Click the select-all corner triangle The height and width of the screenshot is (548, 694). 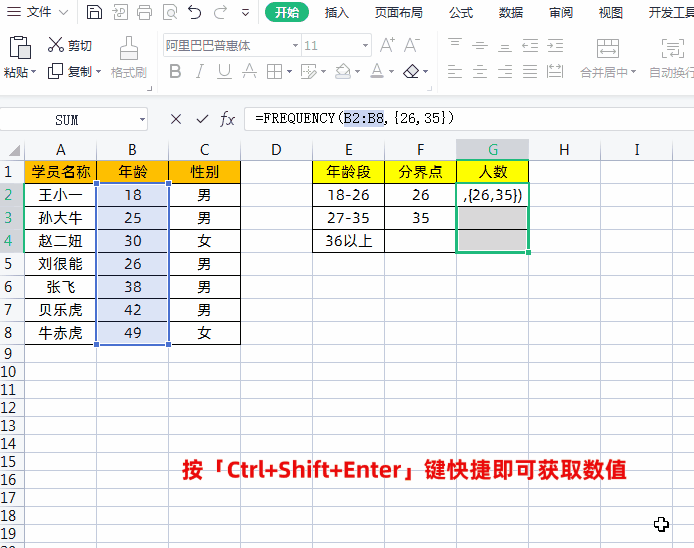(x=14, y=151)
